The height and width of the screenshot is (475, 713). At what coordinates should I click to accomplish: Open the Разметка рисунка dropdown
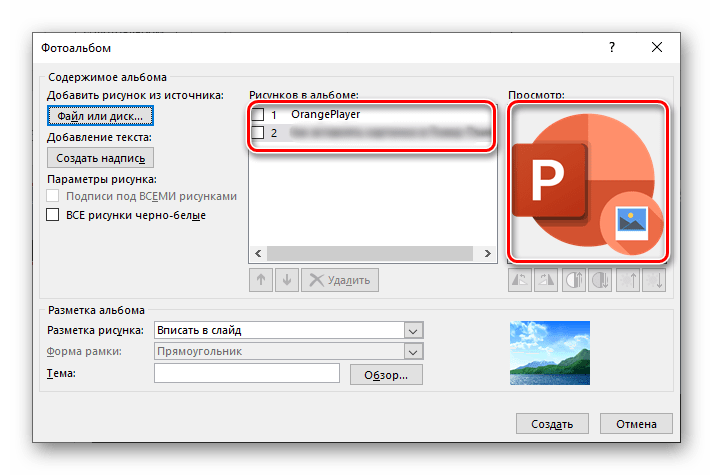(413, 330)
